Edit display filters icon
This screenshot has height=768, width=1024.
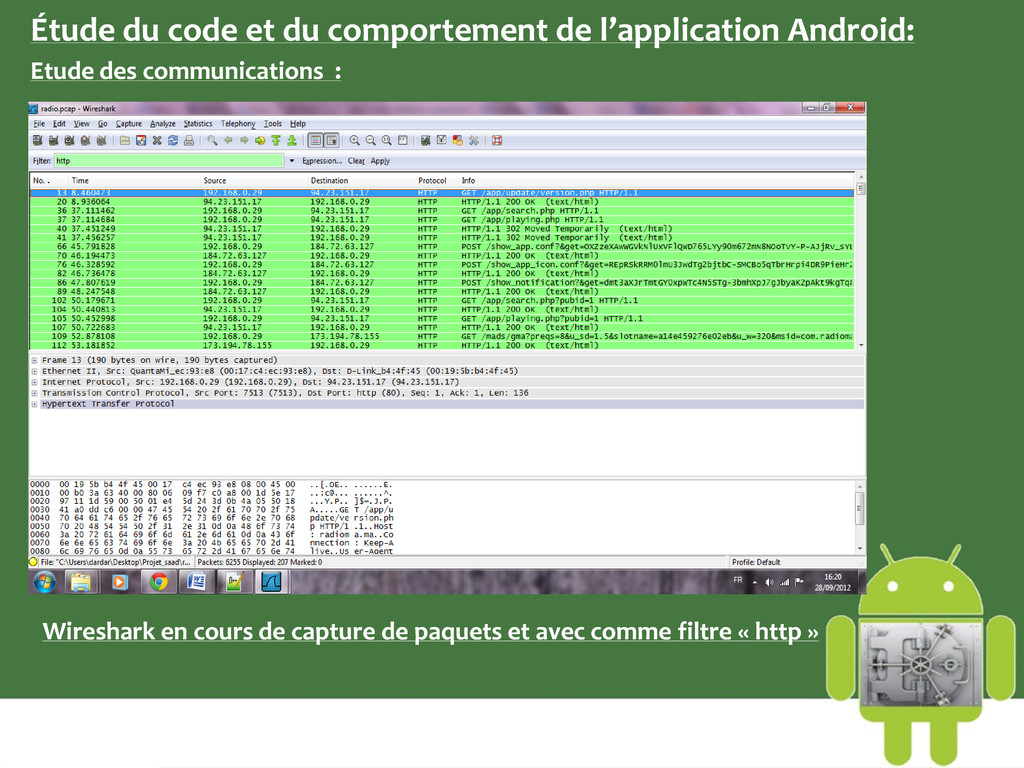click(x=441, y=140)
